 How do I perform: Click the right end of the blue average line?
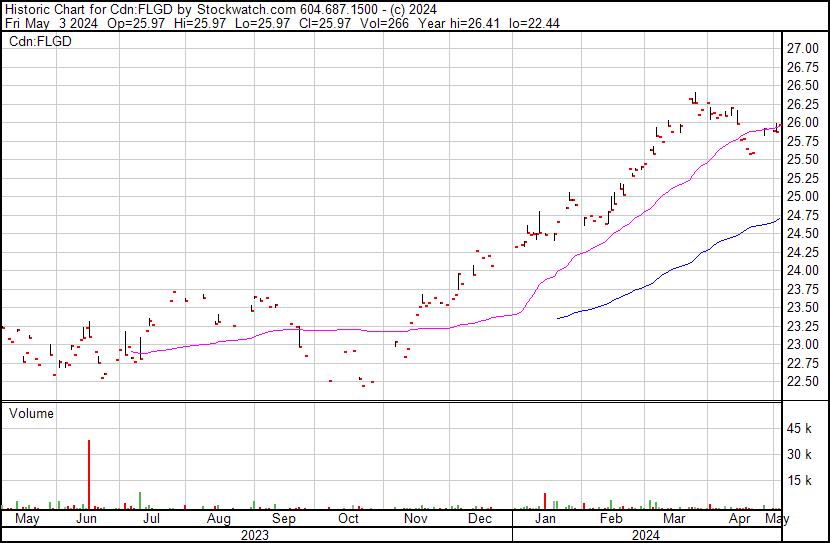tap(778, 219)
